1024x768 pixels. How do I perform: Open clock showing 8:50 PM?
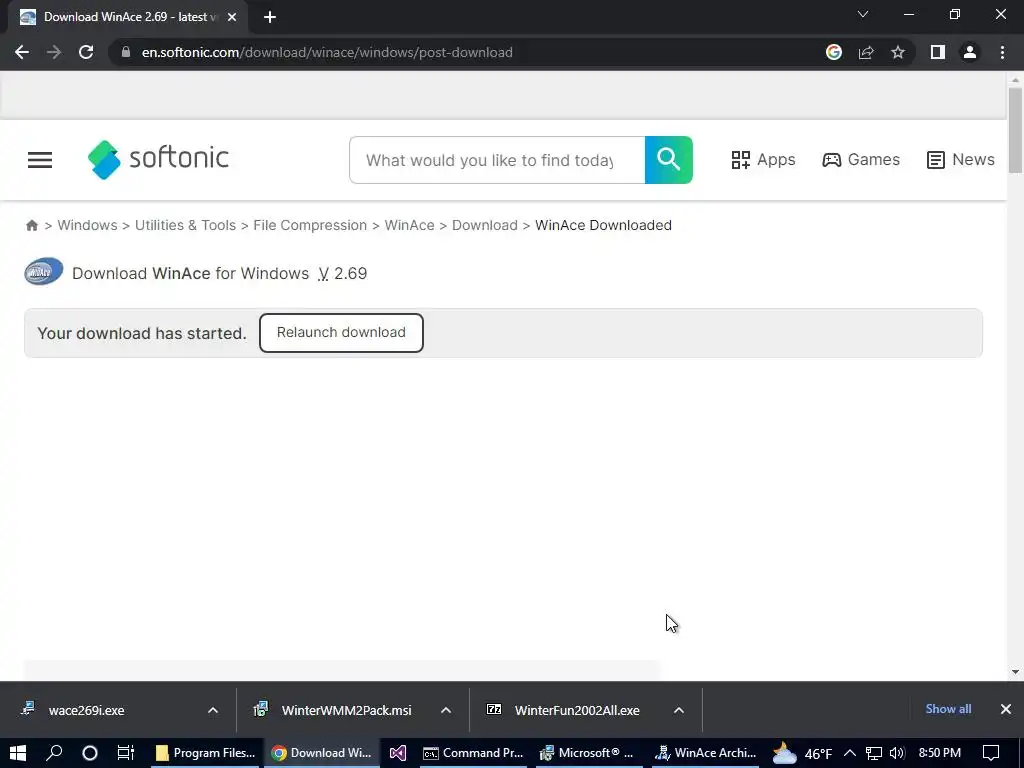point(939,753)
